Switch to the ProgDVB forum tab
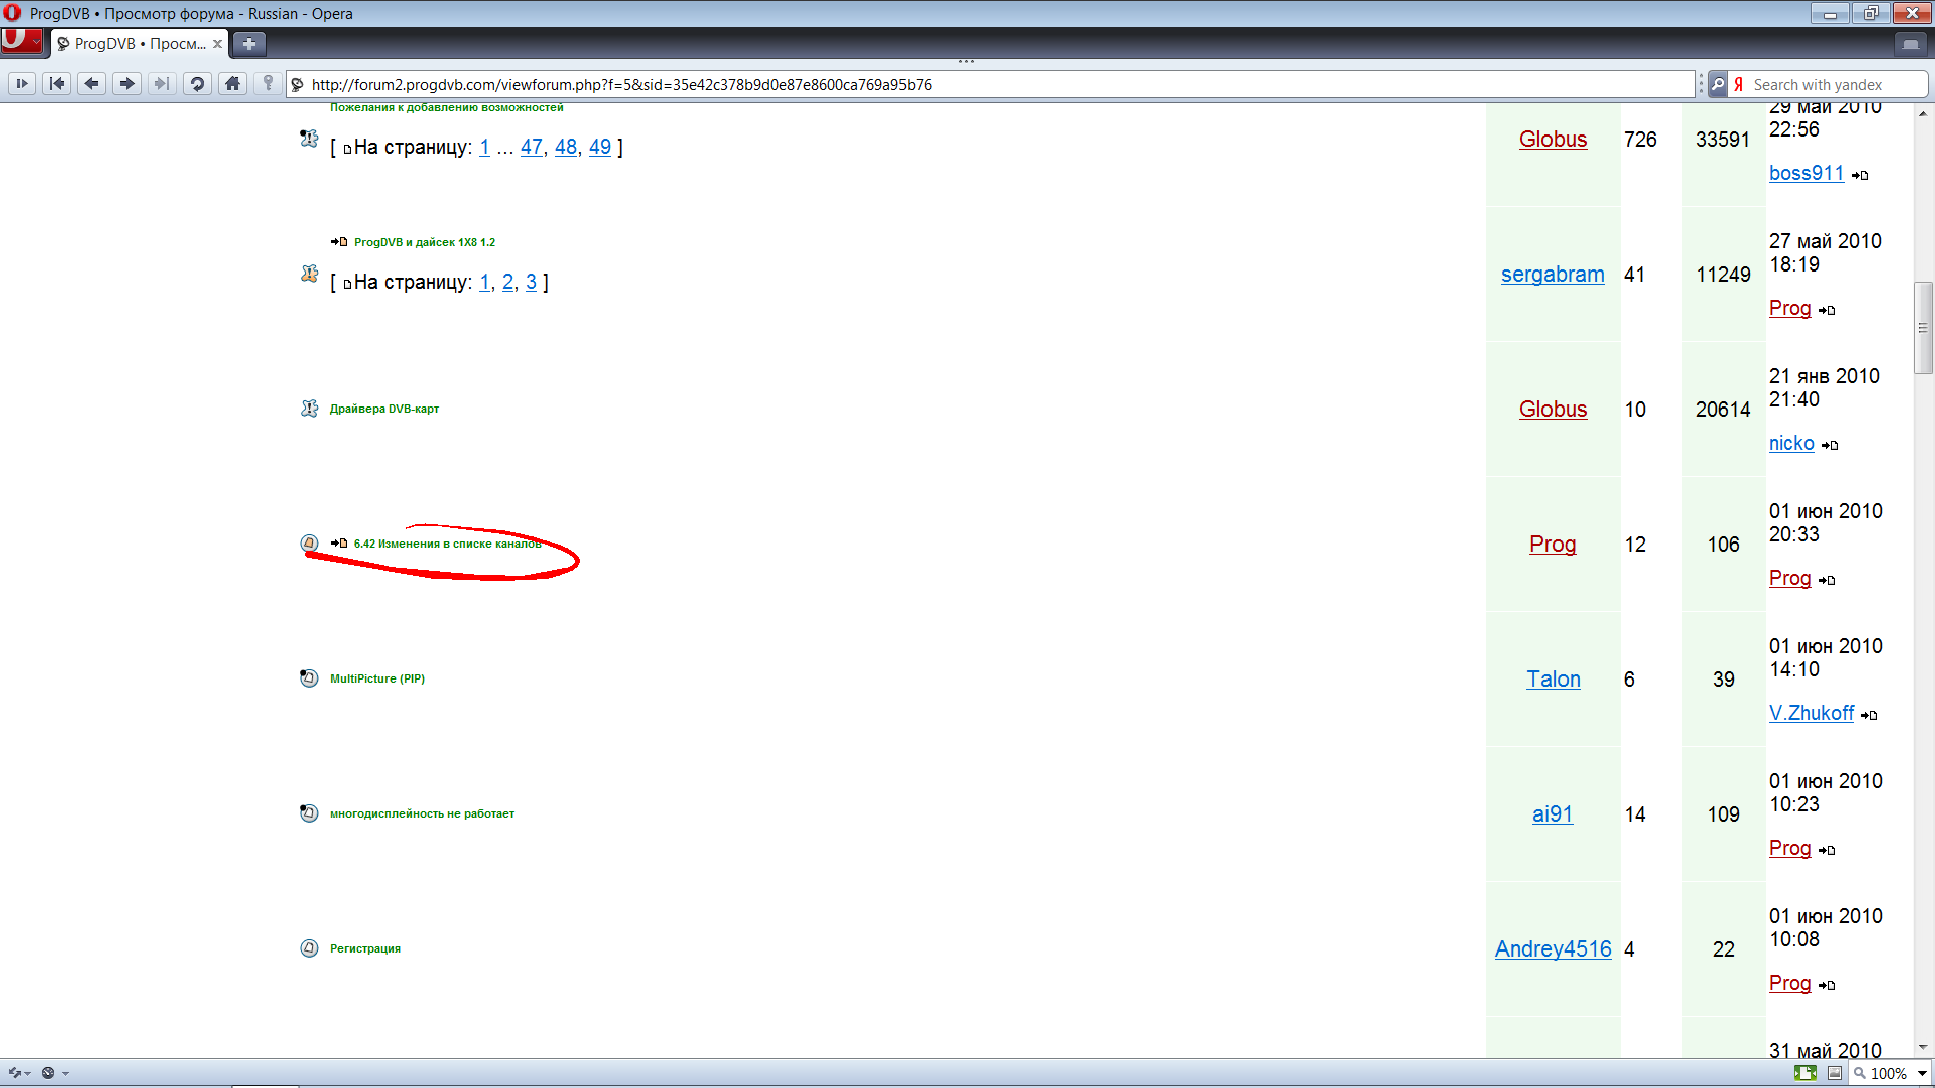Viewport: 1935px width, 1088px height. click(135, 44)
